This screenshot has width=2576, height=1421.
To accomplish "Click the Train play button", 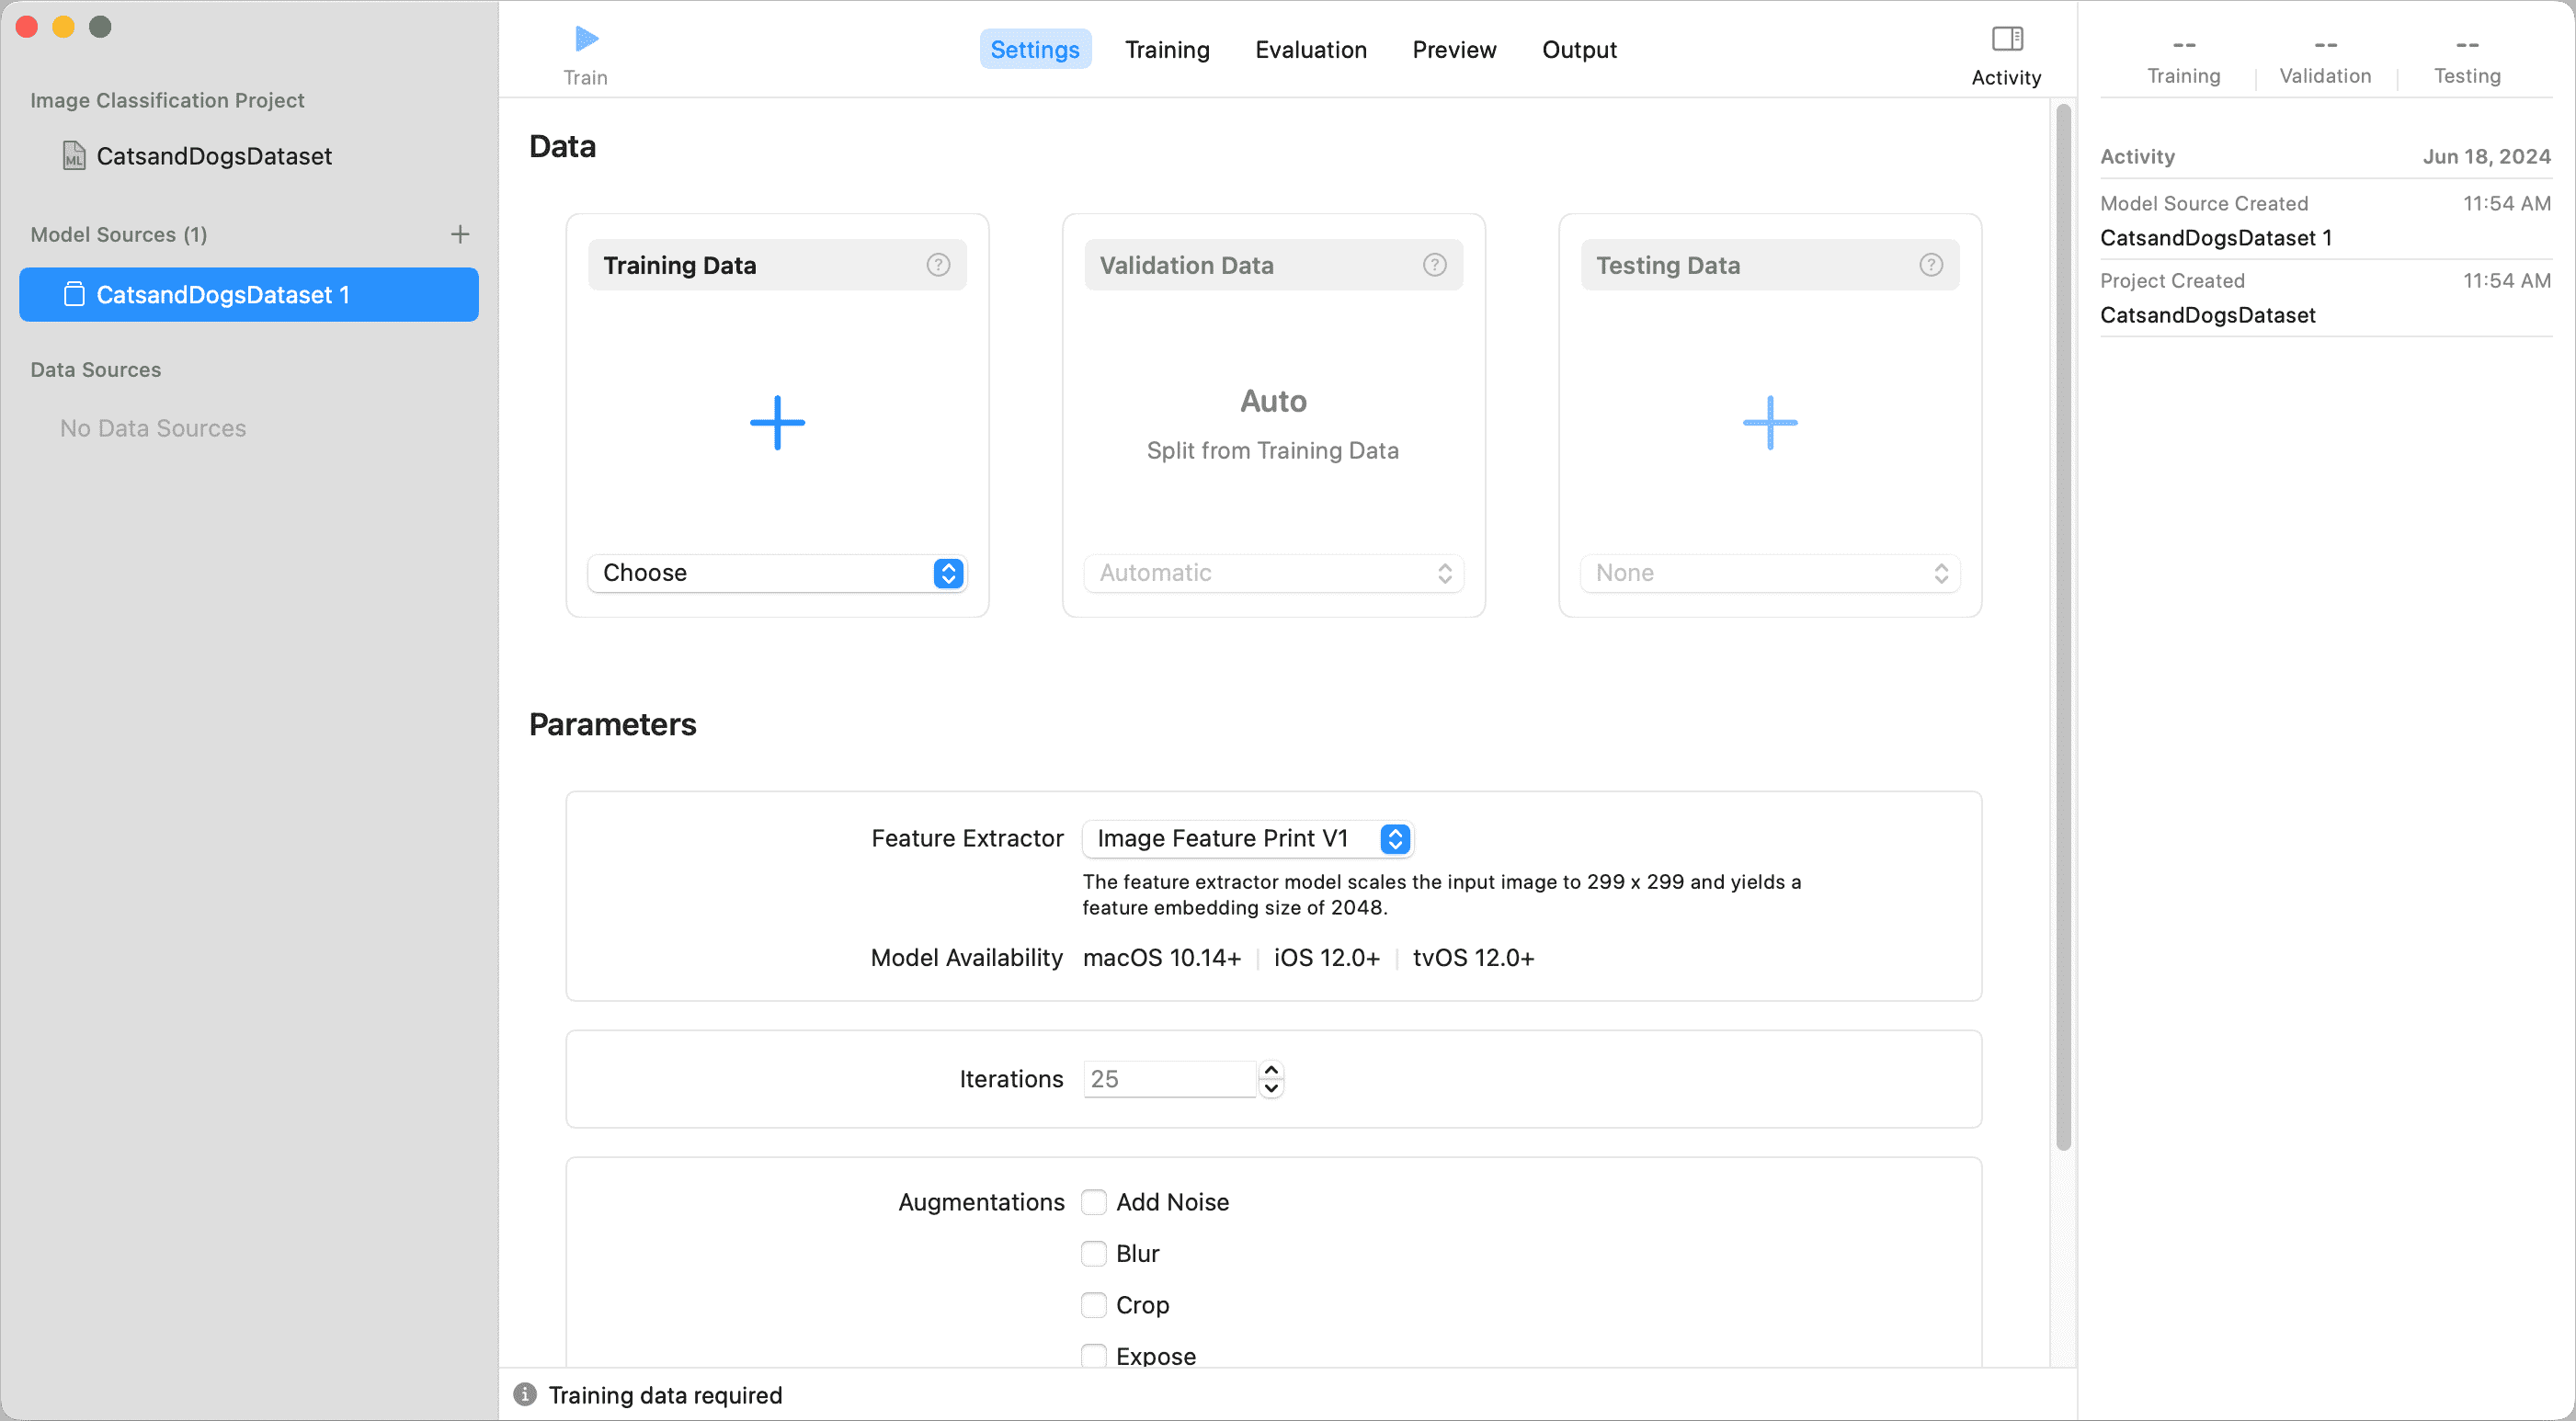I will click(586, 40).
